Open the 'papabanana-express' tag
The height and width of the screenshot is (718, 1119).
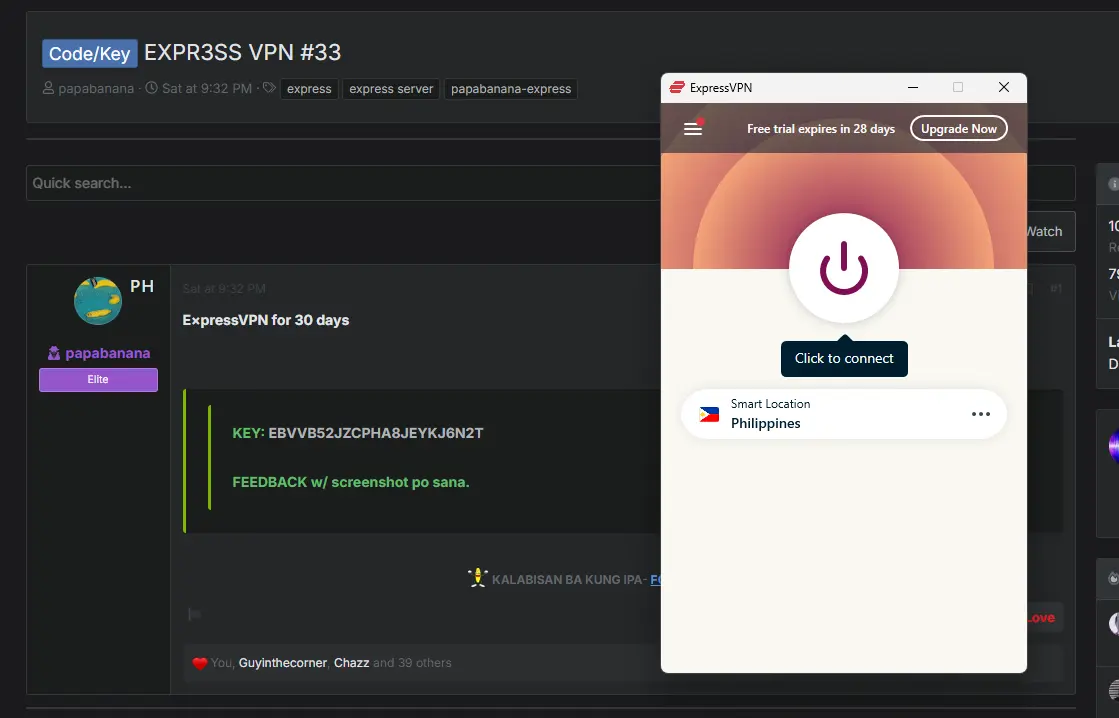pos(511,89)
